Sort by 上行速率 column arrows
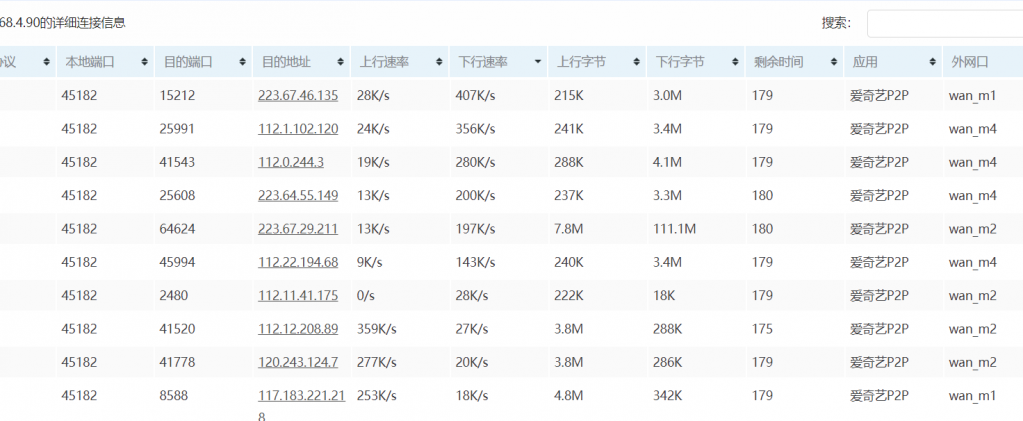1023x421 pixels. tap(439, 62)
